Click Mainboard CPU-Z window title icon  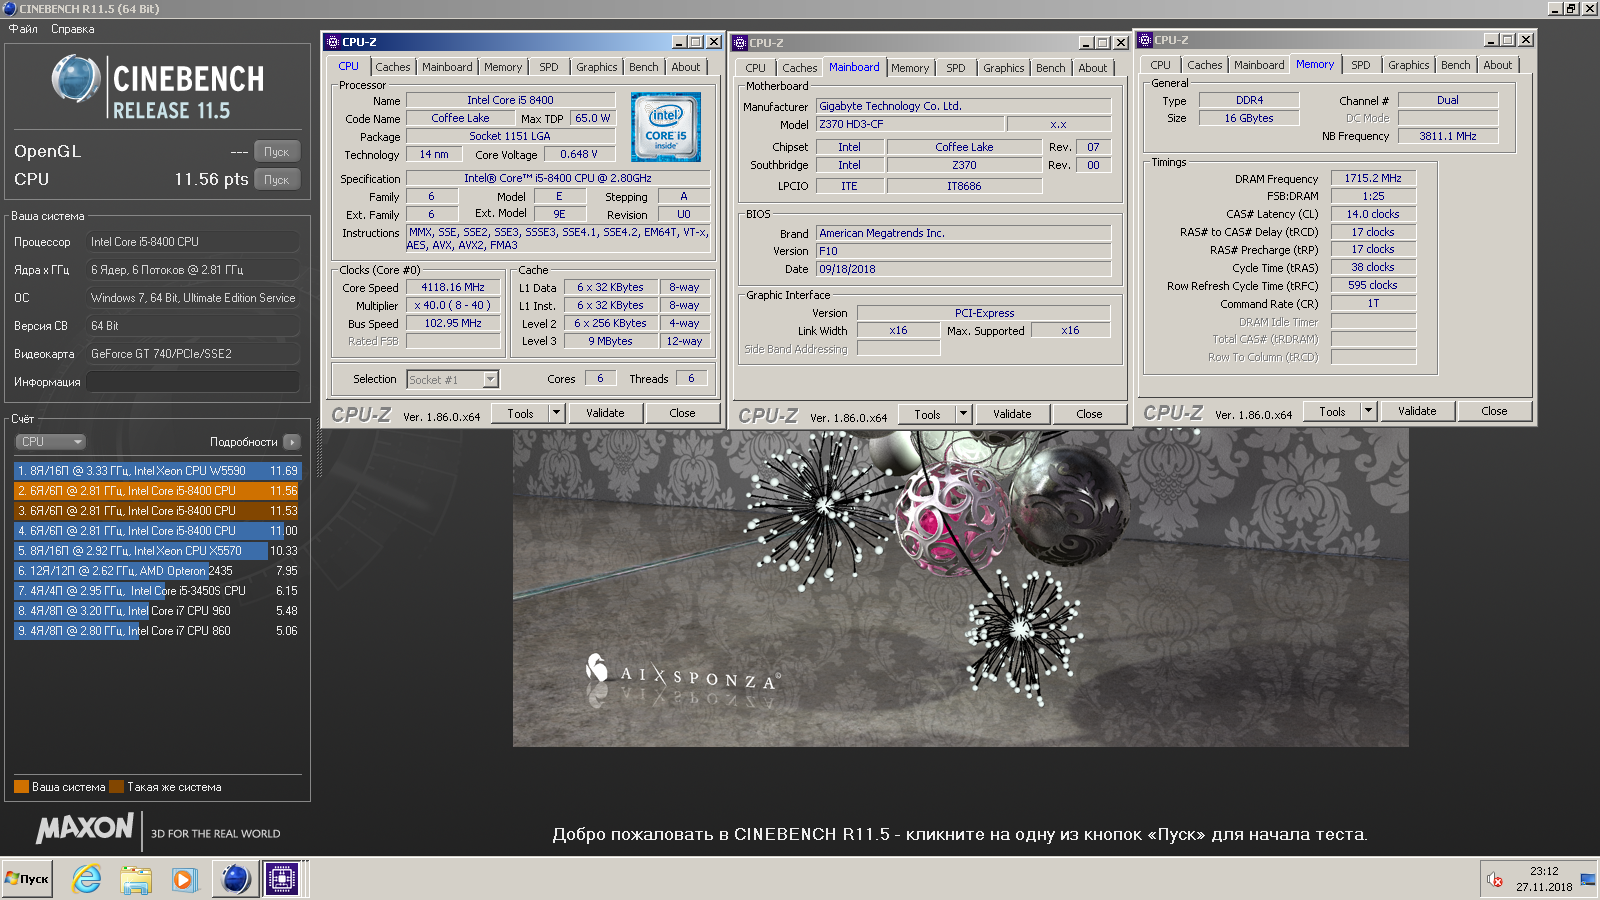(740, 43)
